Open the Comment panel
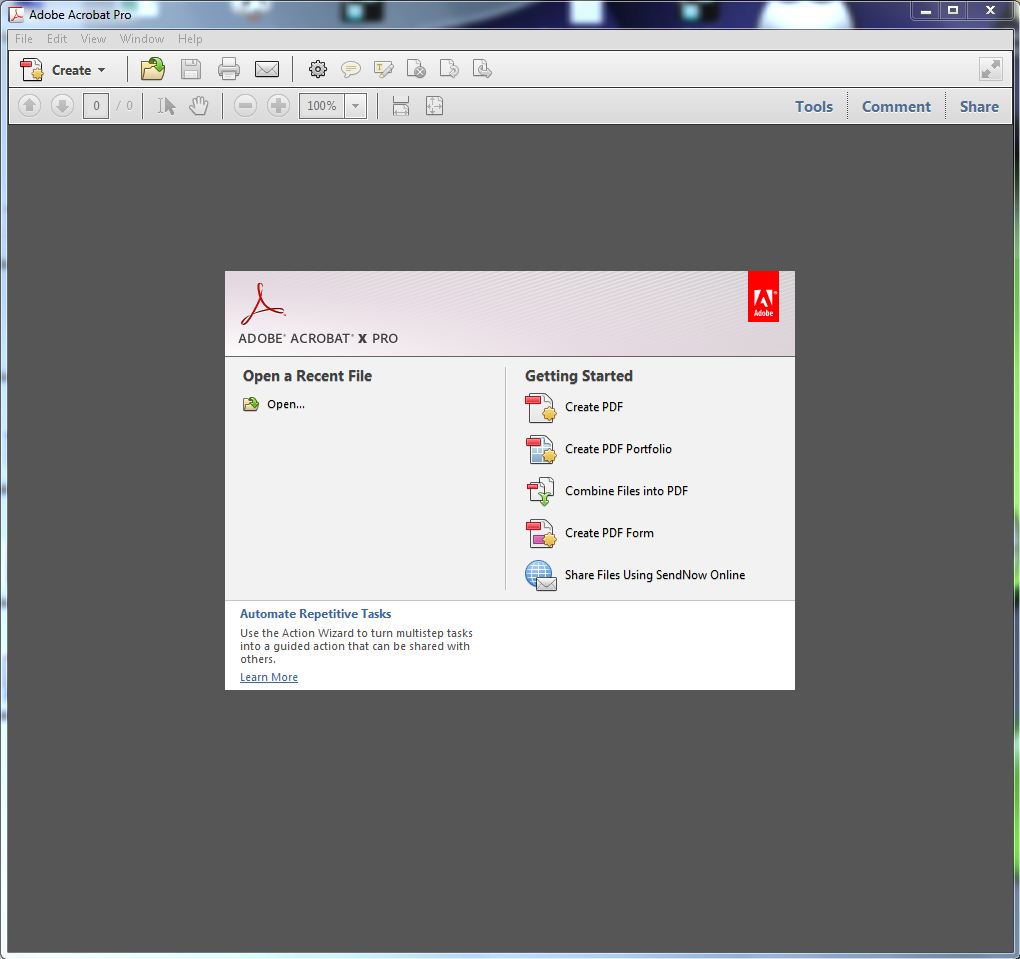 (x=895, y=106)
